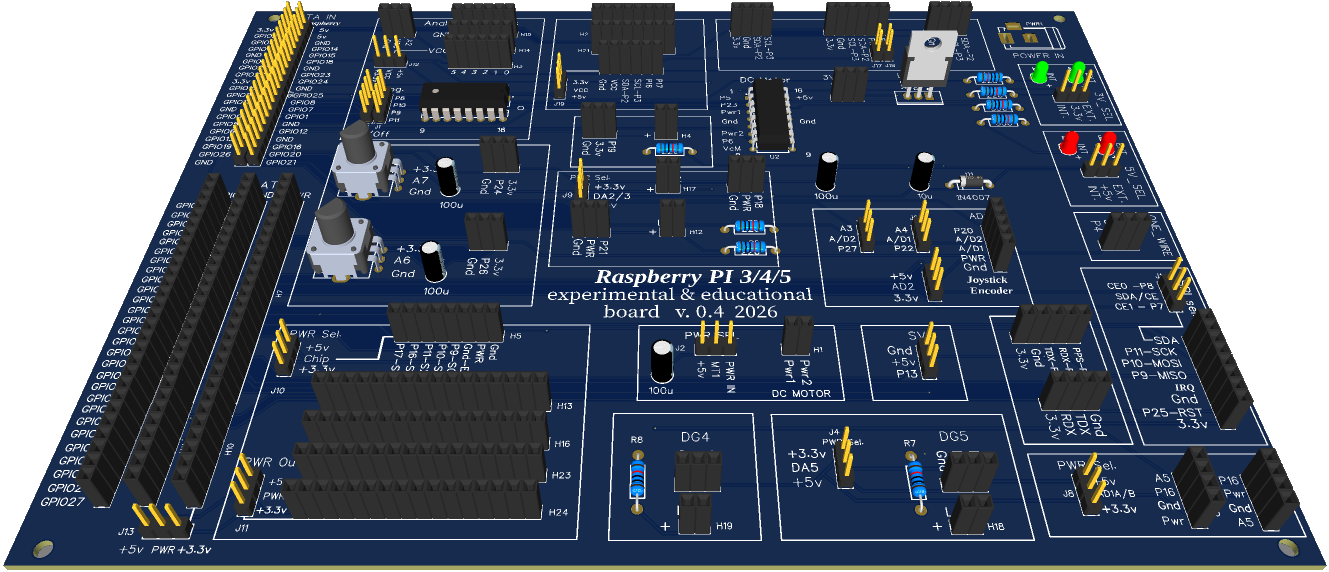The image size is (1329, 572).
Task: Select the DG5 section label
Action: click(954, 437)
